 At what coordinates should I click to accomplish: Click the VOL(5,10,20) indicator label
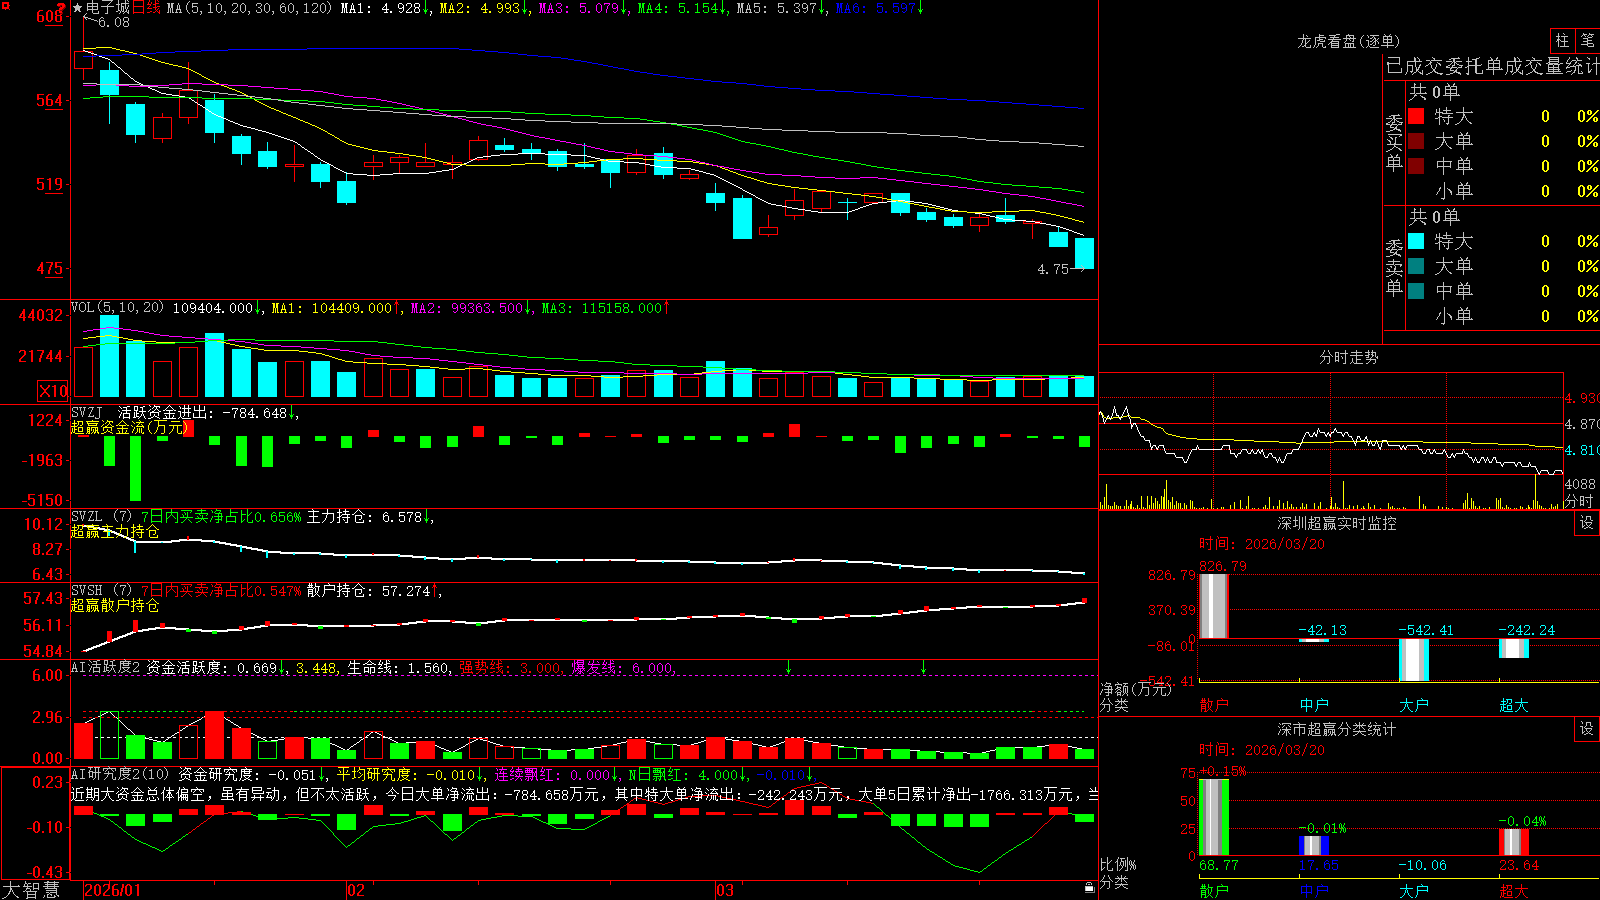[x=117, y=308]
